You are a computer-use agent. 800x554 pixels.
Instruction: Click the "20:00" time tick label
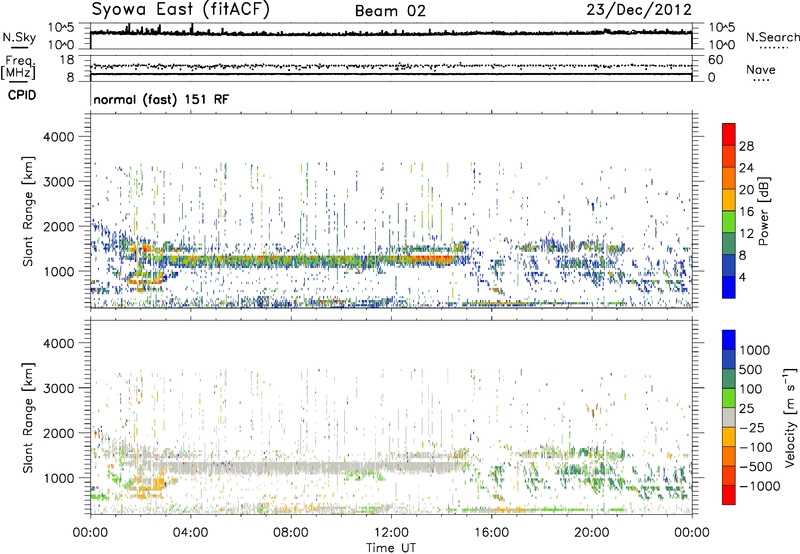[x=591, y=533]
